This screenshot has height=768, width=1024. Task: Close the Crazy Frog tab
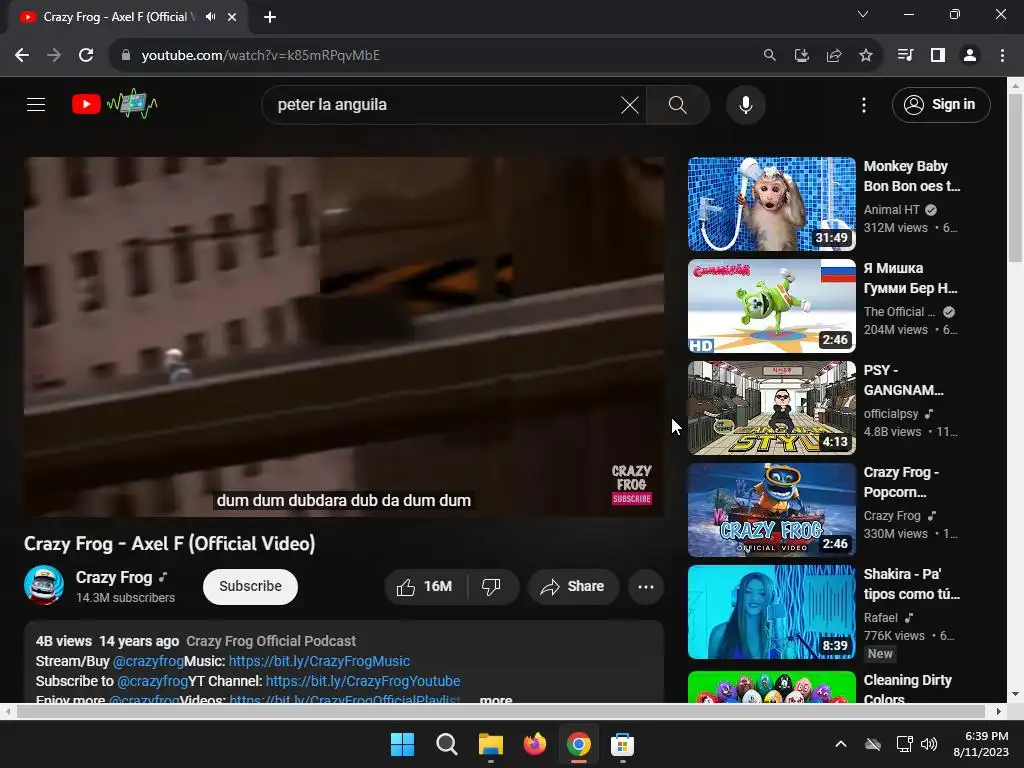pyautogui.click(x=232, y=17)
